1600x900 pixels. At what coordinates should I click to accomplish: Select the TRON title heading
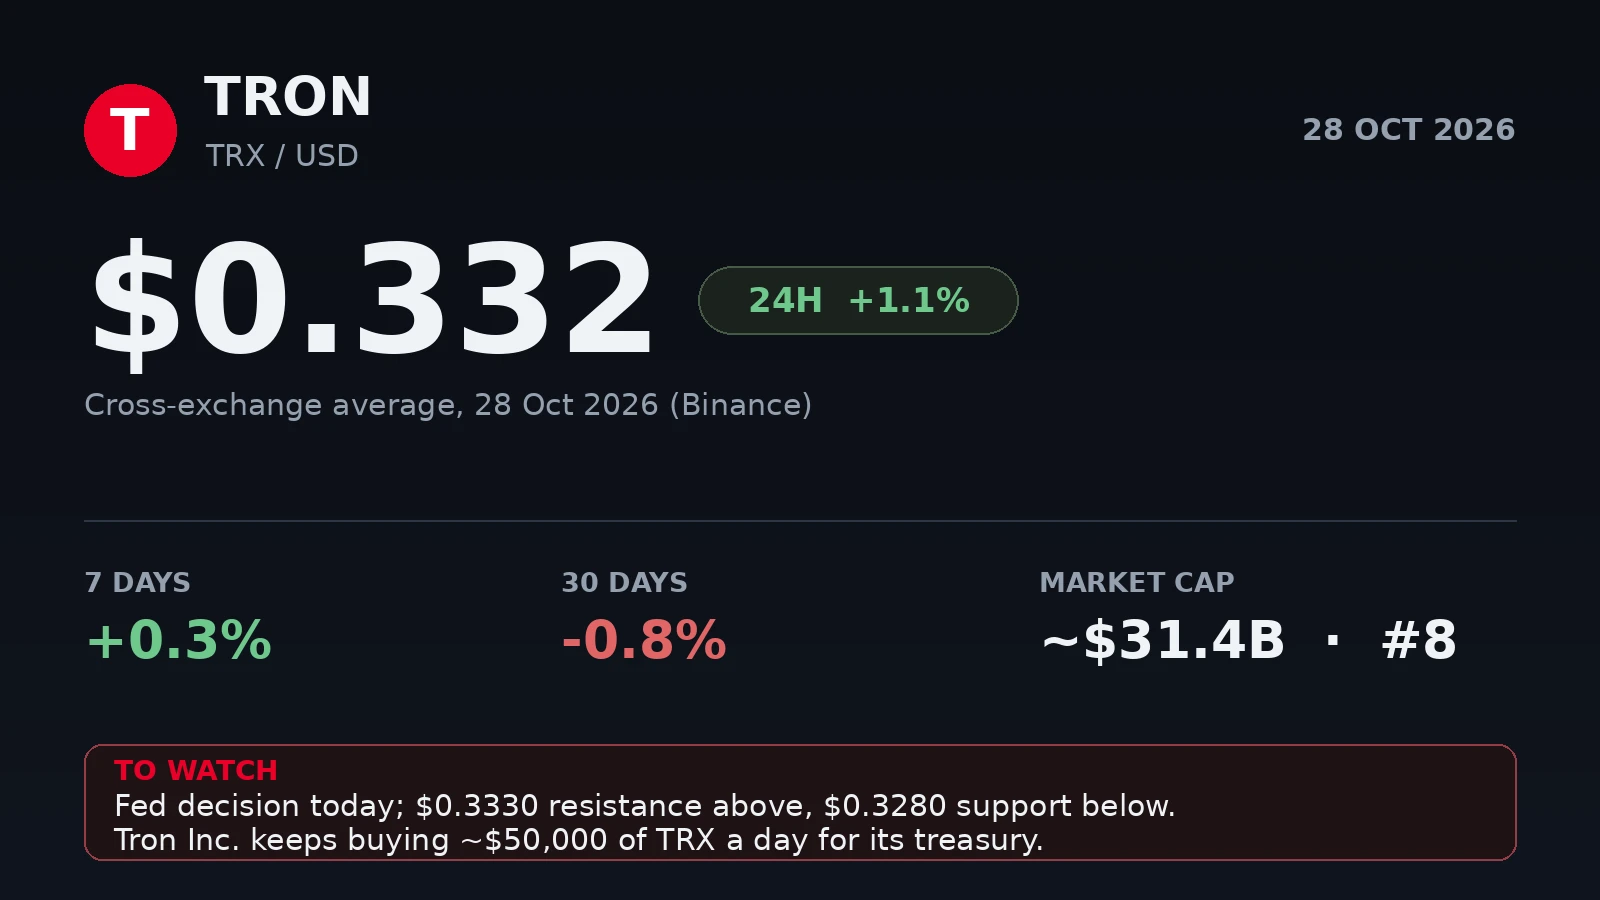[x=288, y=97]
